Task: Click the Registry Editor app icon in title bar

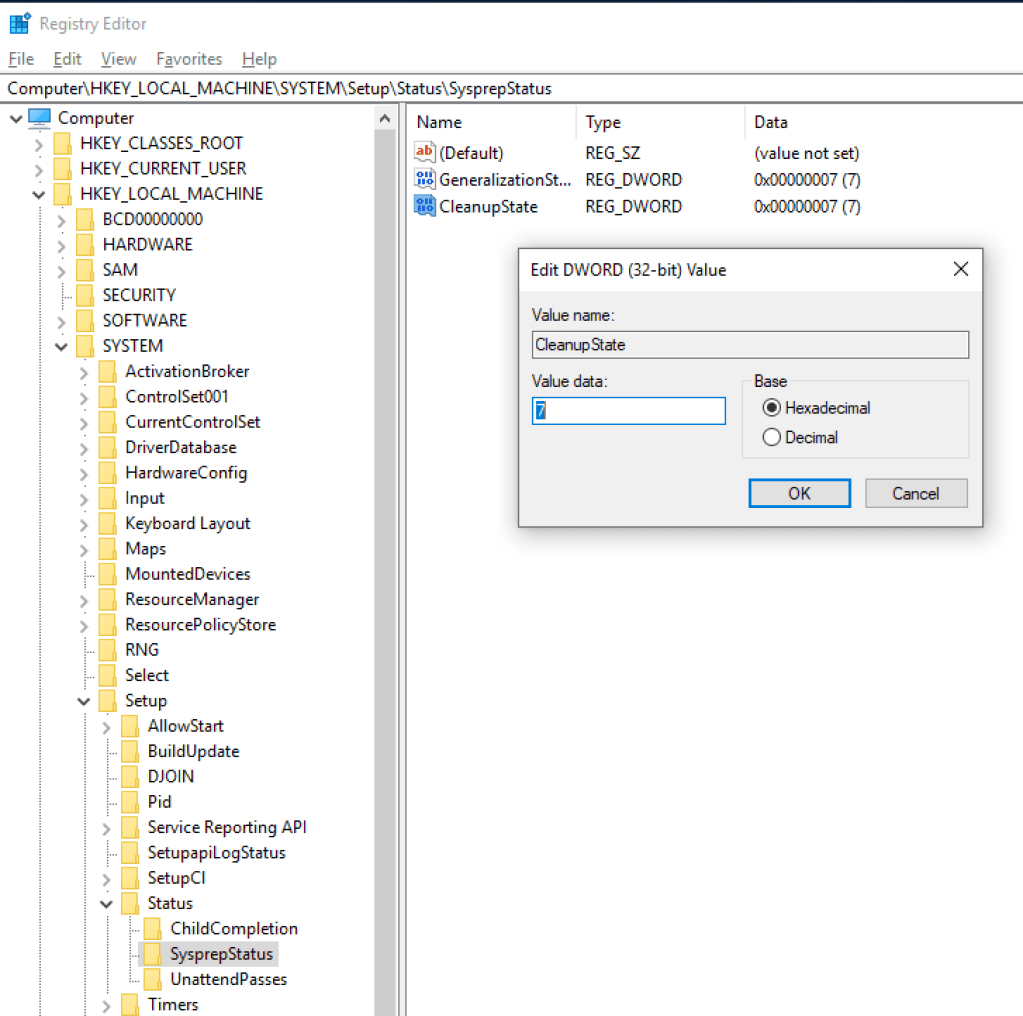Action: coord(19,24)
